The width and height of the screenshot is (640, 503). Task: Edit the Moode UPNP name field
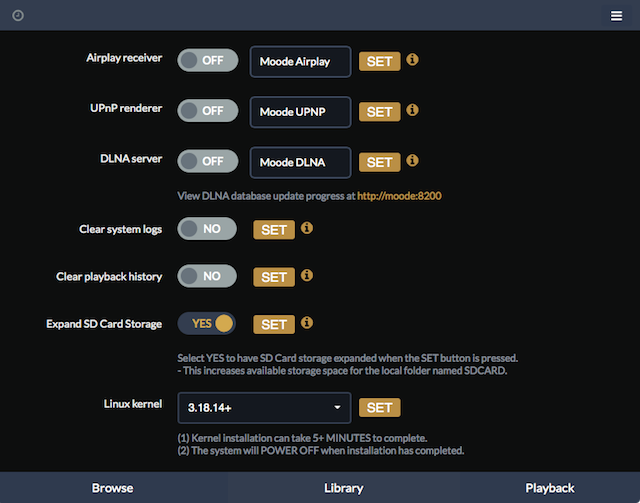point(300,112)
